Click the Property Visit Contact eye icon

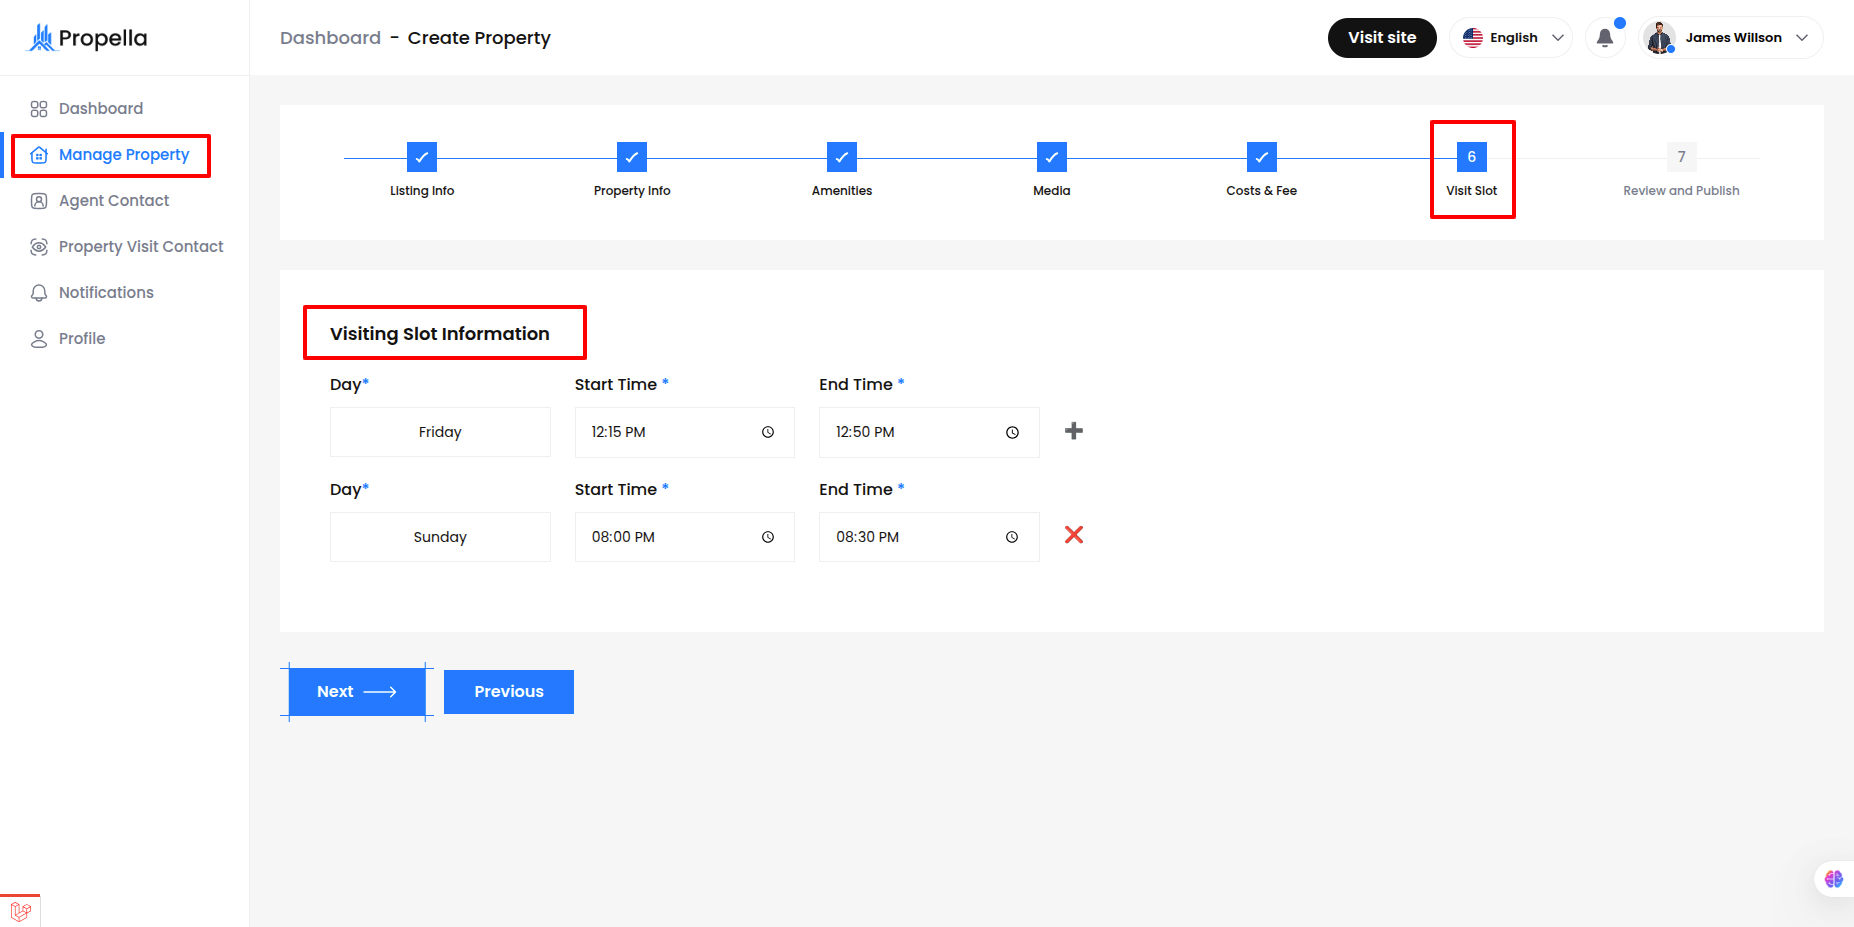tap(39, 247)
